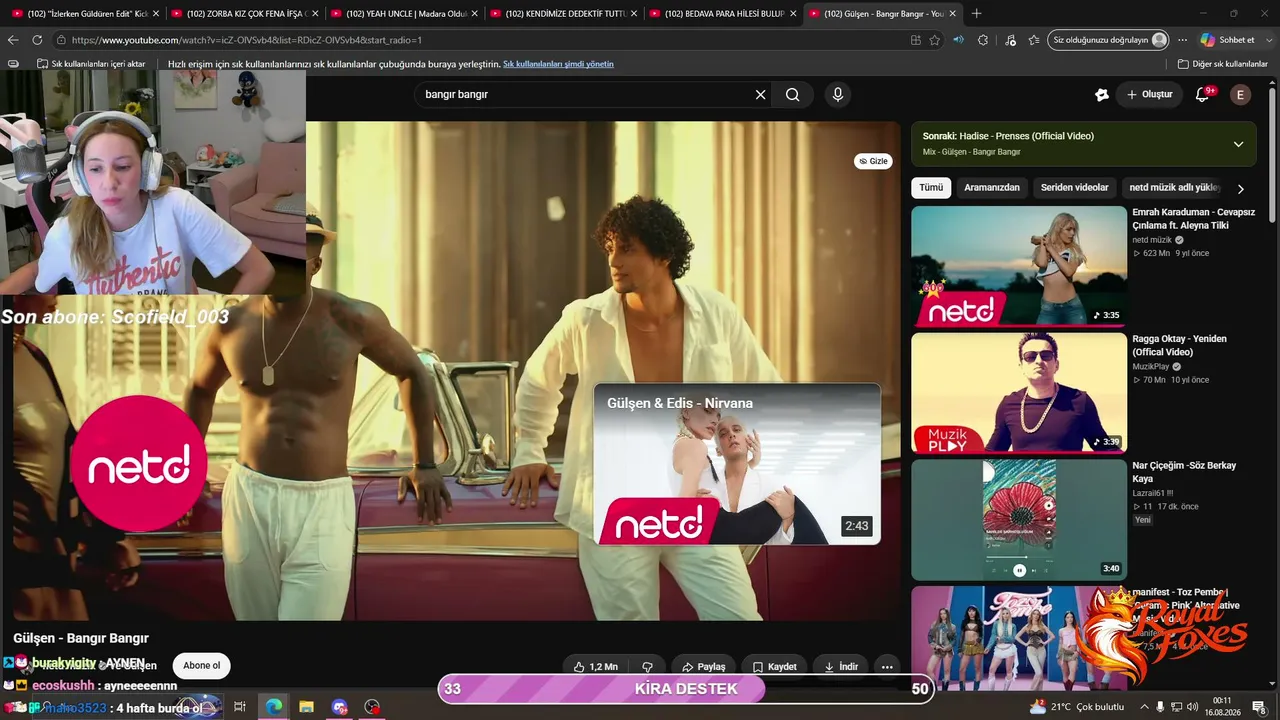This screenshot has height=720, width=1280.
Task: Select the Aramanızdan filter chip
Action: point(992,188)
